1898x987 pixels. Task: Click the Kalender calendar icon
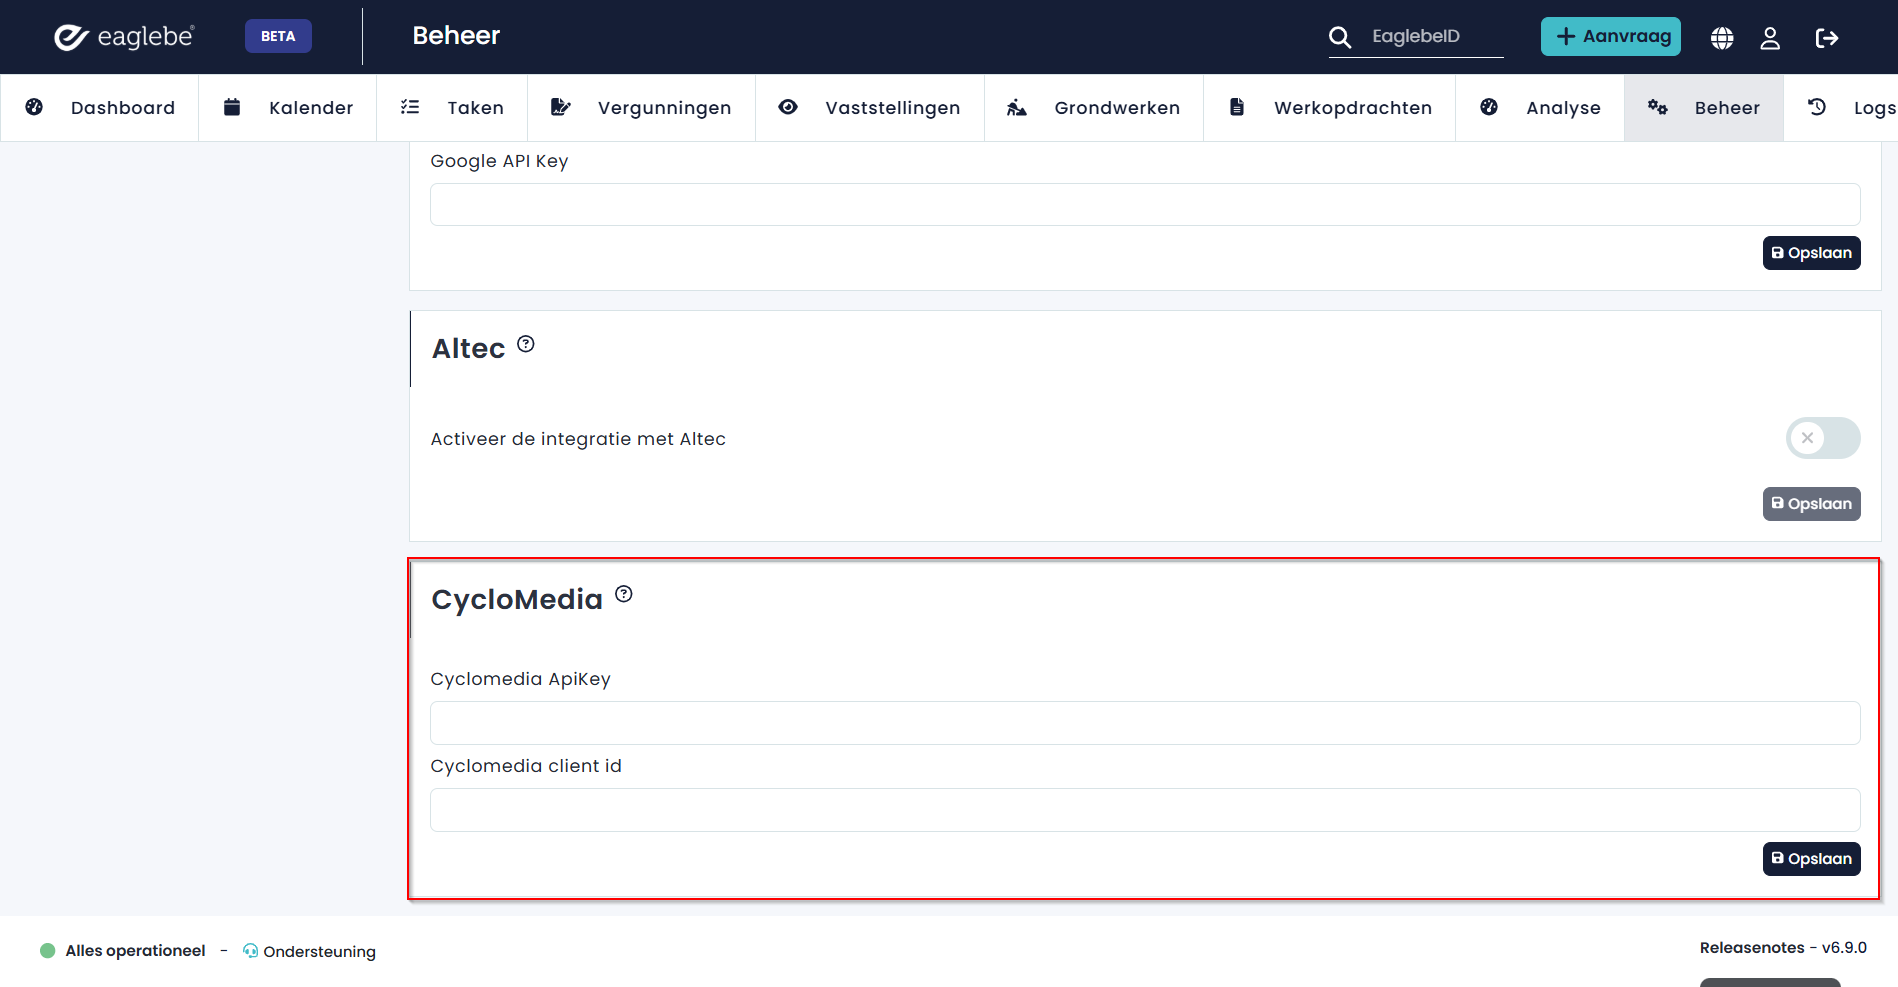[x=232, y=107]
